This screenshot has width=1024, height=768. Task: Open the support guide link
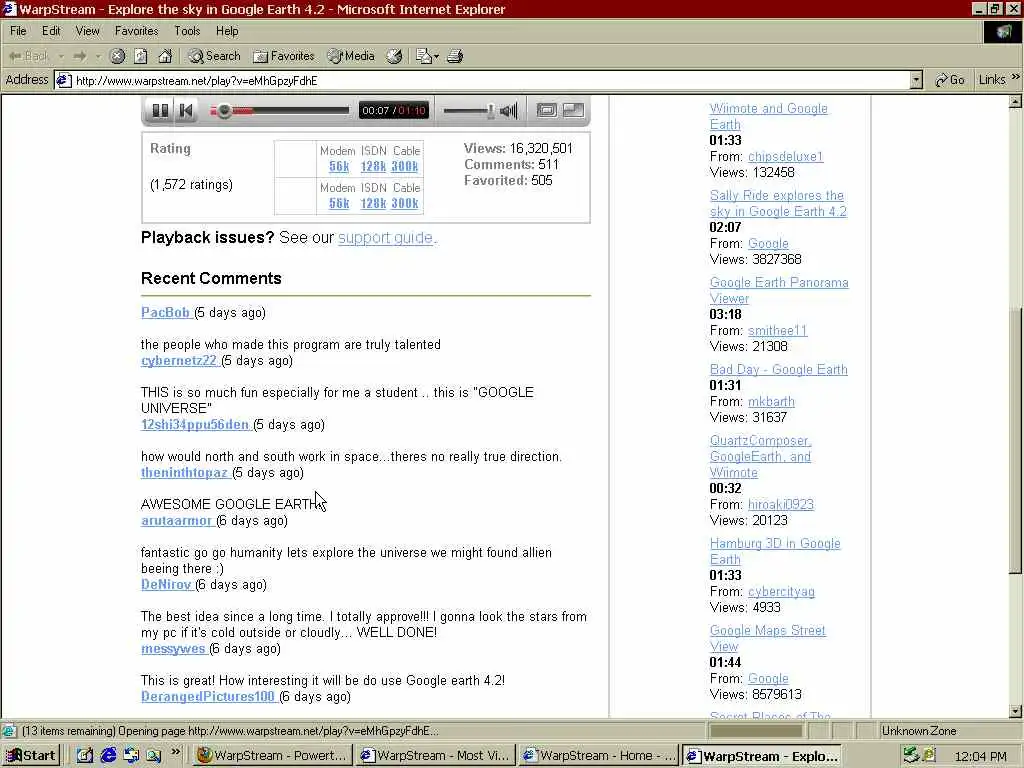[x=387, y=238]
